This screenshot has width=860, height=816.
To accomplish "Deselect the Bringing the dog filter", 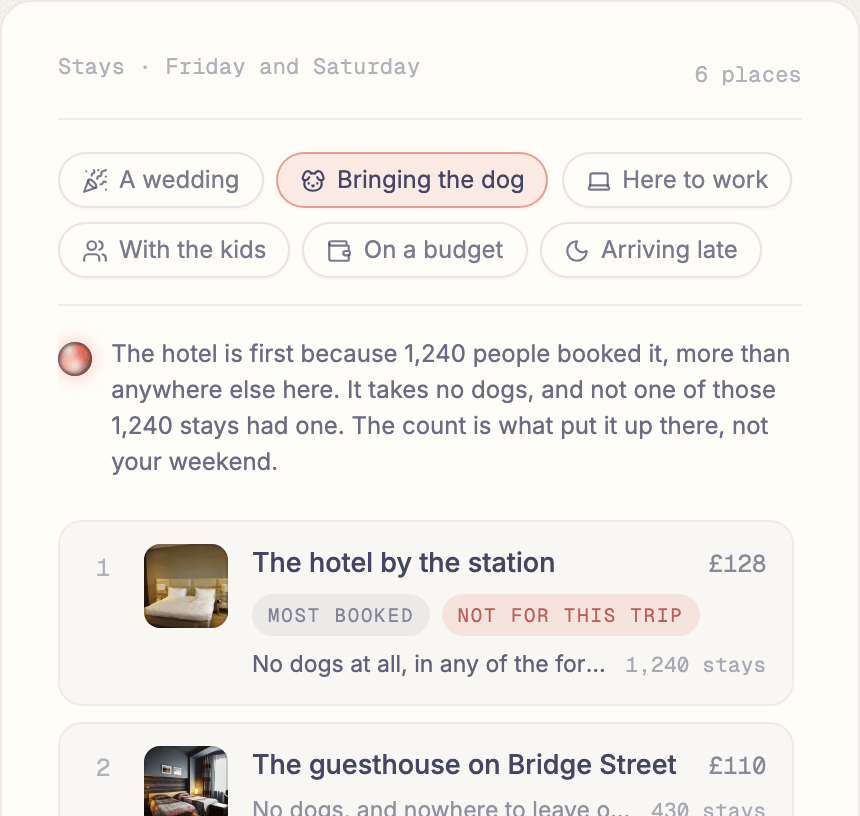I will click(412, 180).
